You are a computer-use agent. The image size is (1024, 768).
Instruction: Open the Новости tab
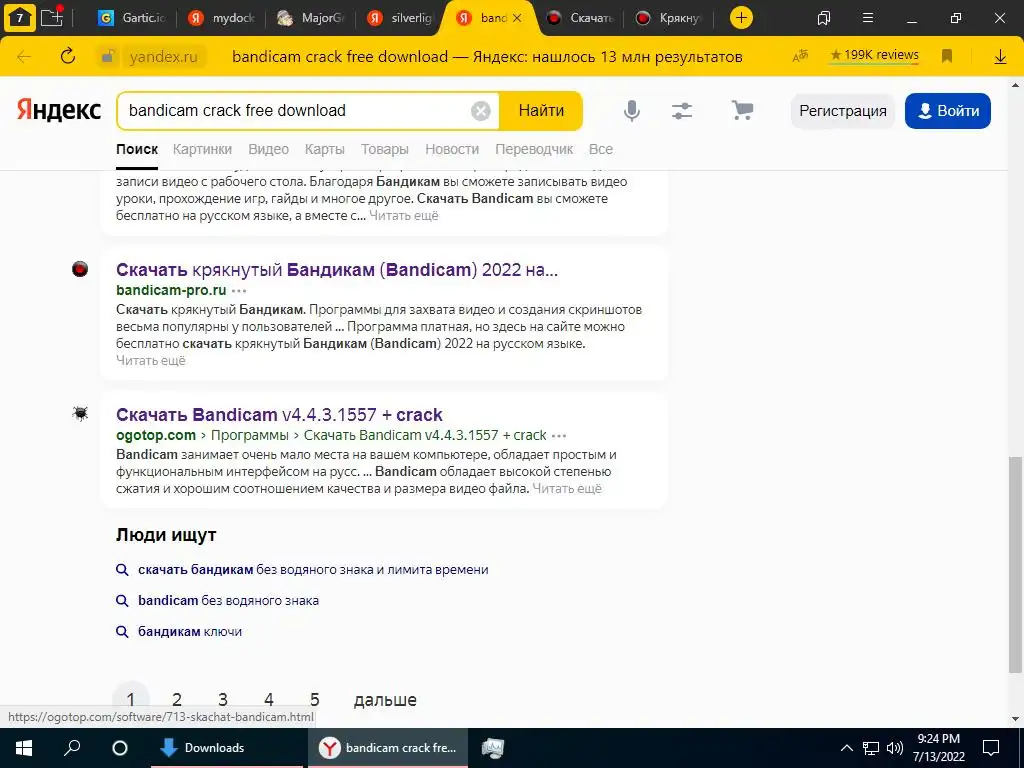(452, 149)
